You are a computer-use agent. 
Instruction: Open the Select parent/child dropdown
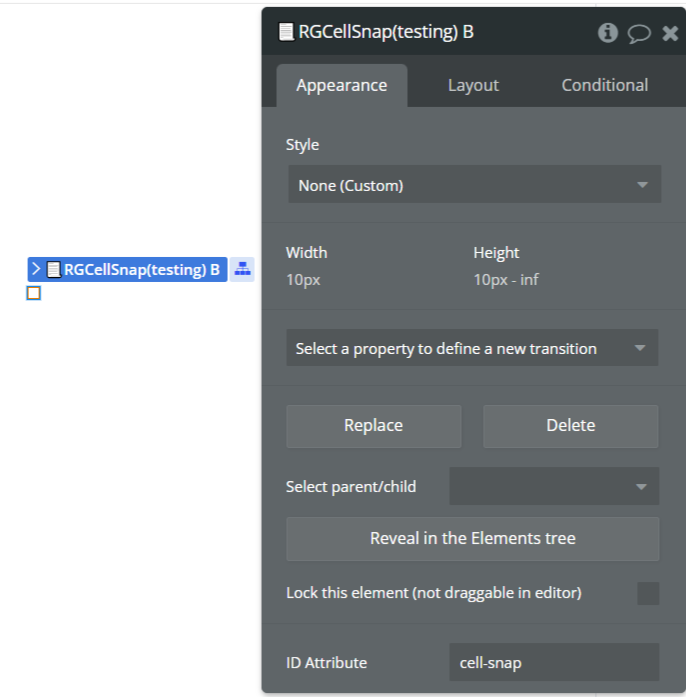point(554,487)
